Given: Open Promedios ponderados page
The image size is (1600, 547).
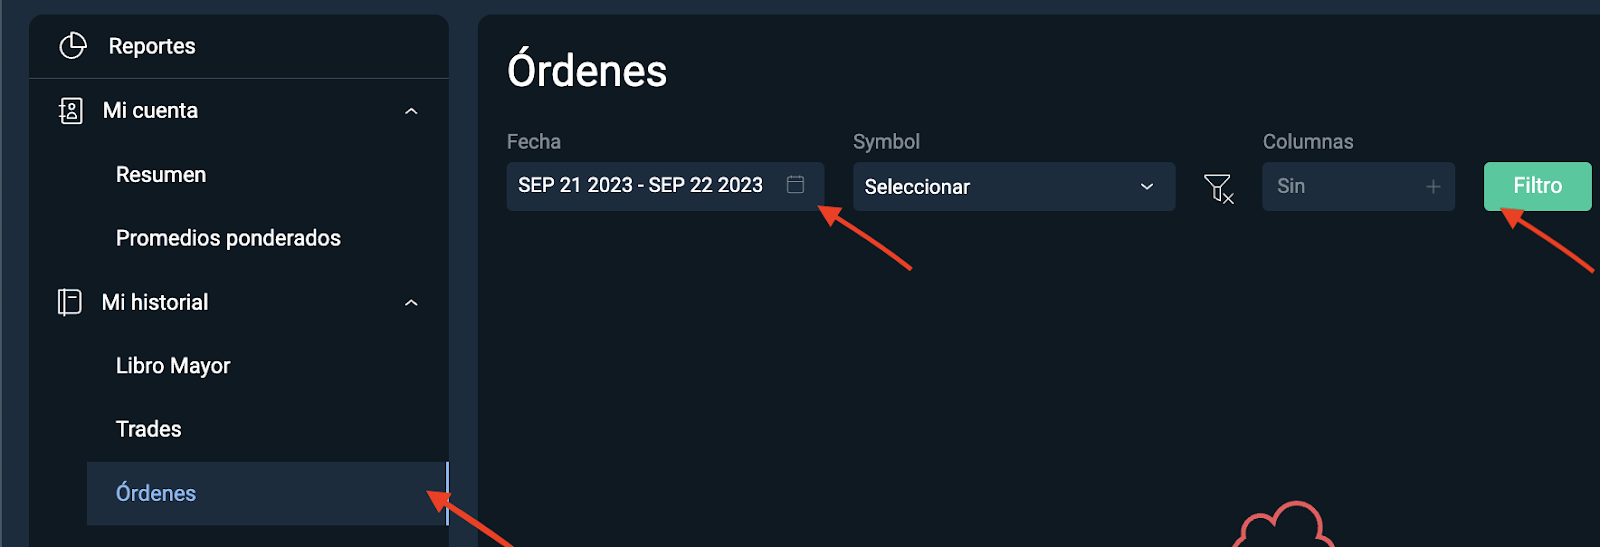Looking at the screenshot, I should [228, 238].
